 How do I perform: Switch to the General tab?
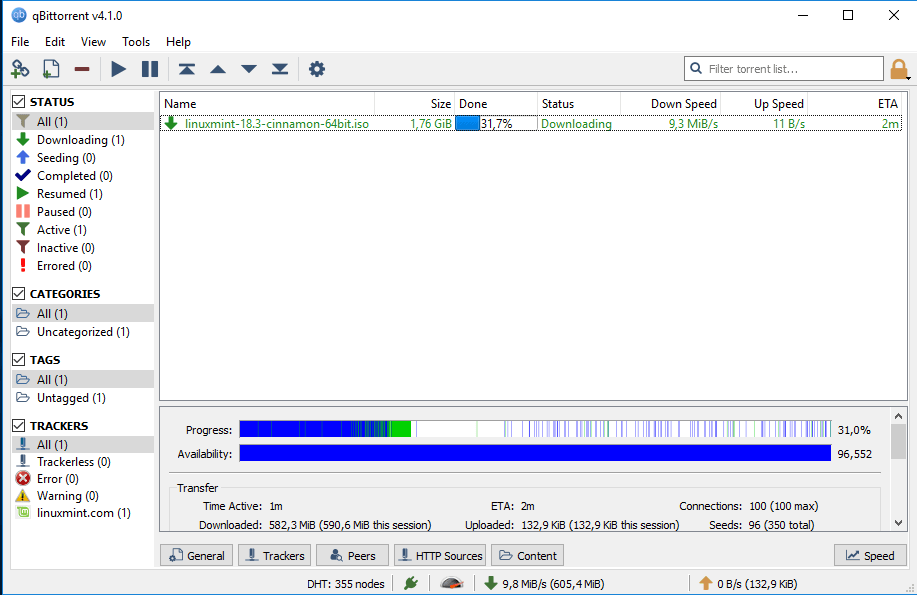point(196,555)
